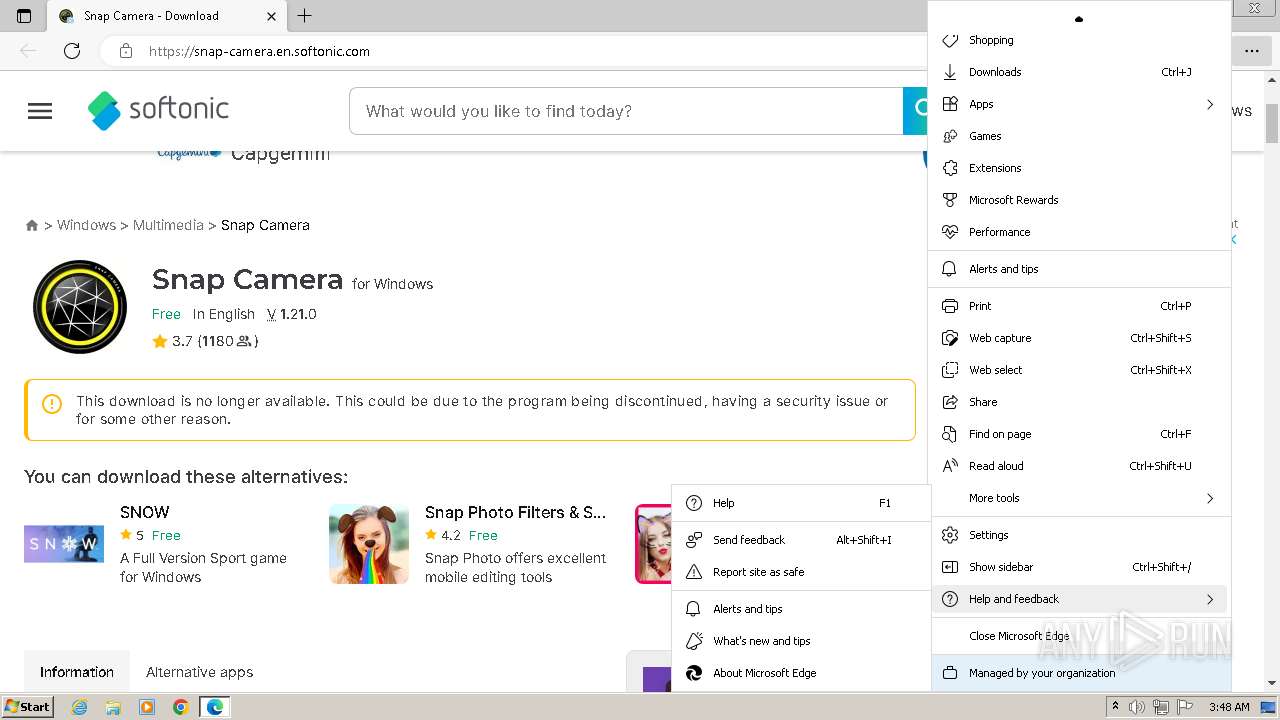Expand Help and feedback submenu arrow

coord(1210,599)
